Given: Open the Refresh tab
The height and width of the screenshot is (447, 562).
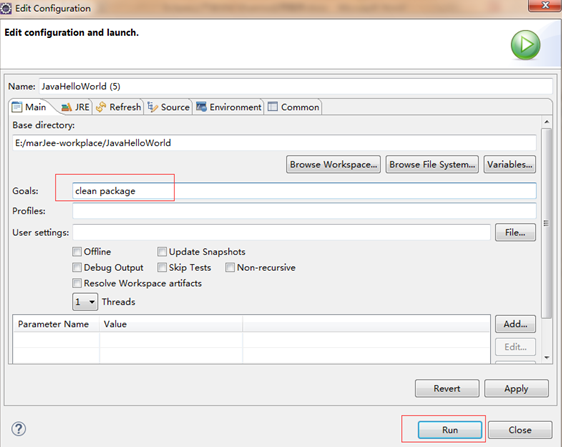Looking at the screenshot, I should [x=118, y=107].
